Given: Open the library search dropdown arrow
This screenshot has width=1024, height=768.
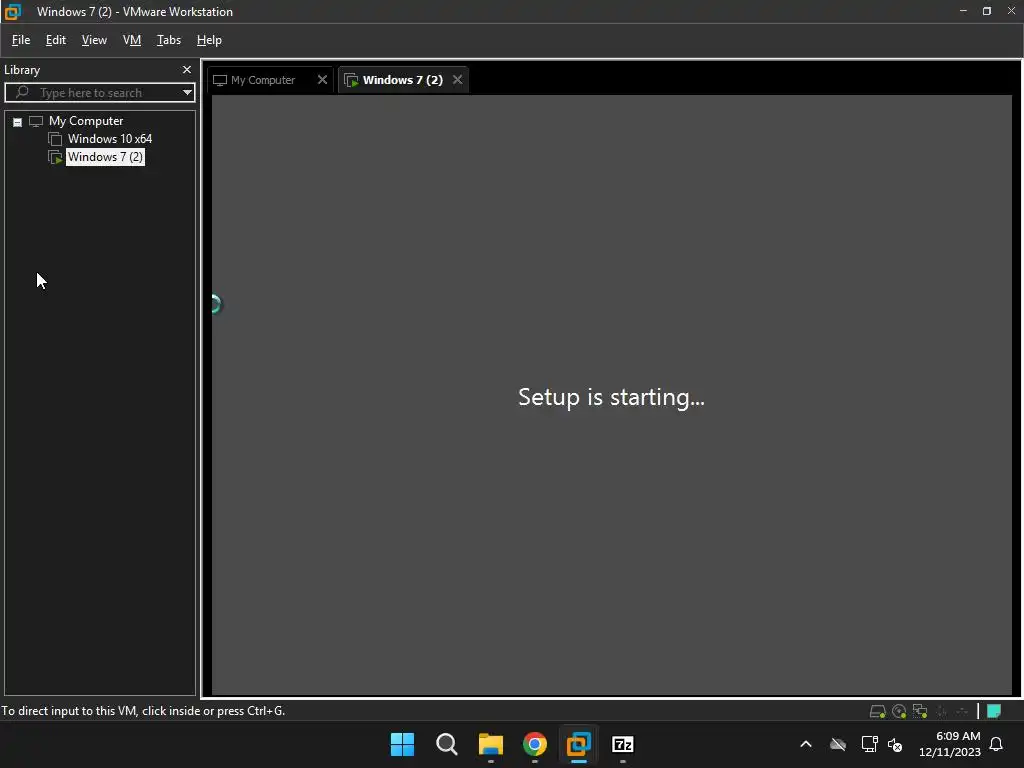Looking at the screenshot, I should 187,93.
